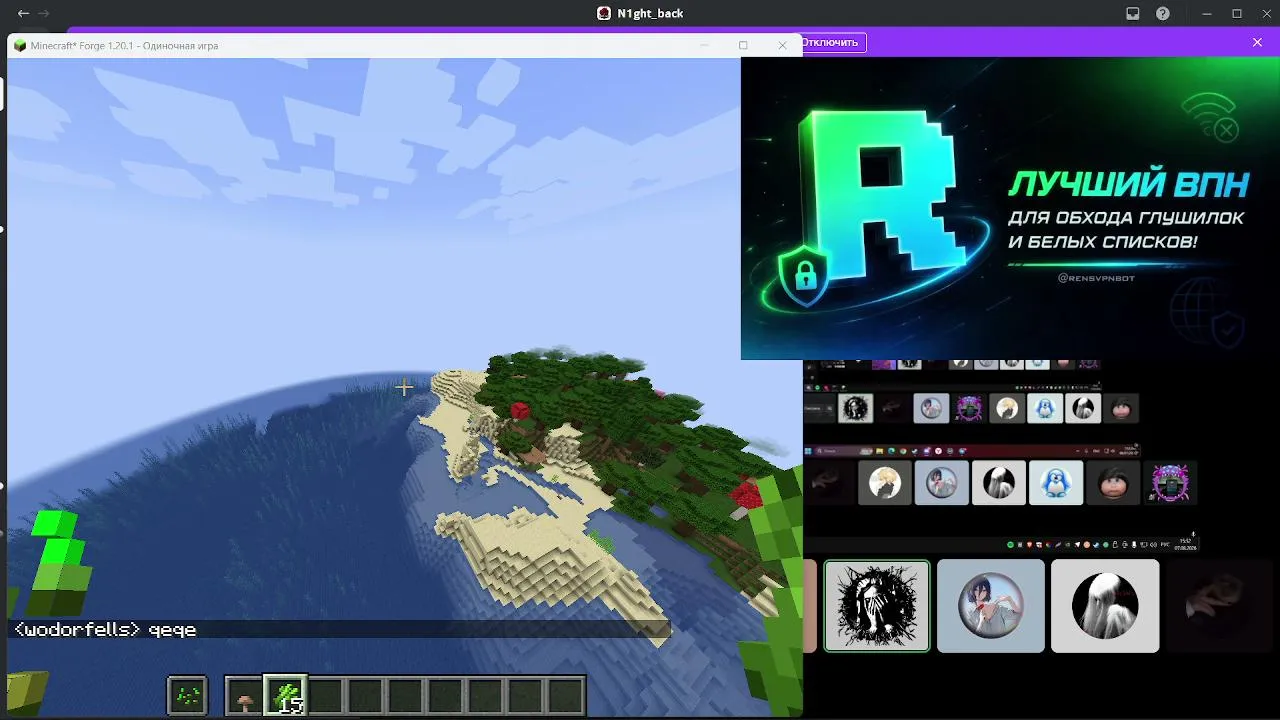Click the penguin tile directly above the mini taskbar
This screenshot has width=1280, height=720.
(x=1045, y=408)
